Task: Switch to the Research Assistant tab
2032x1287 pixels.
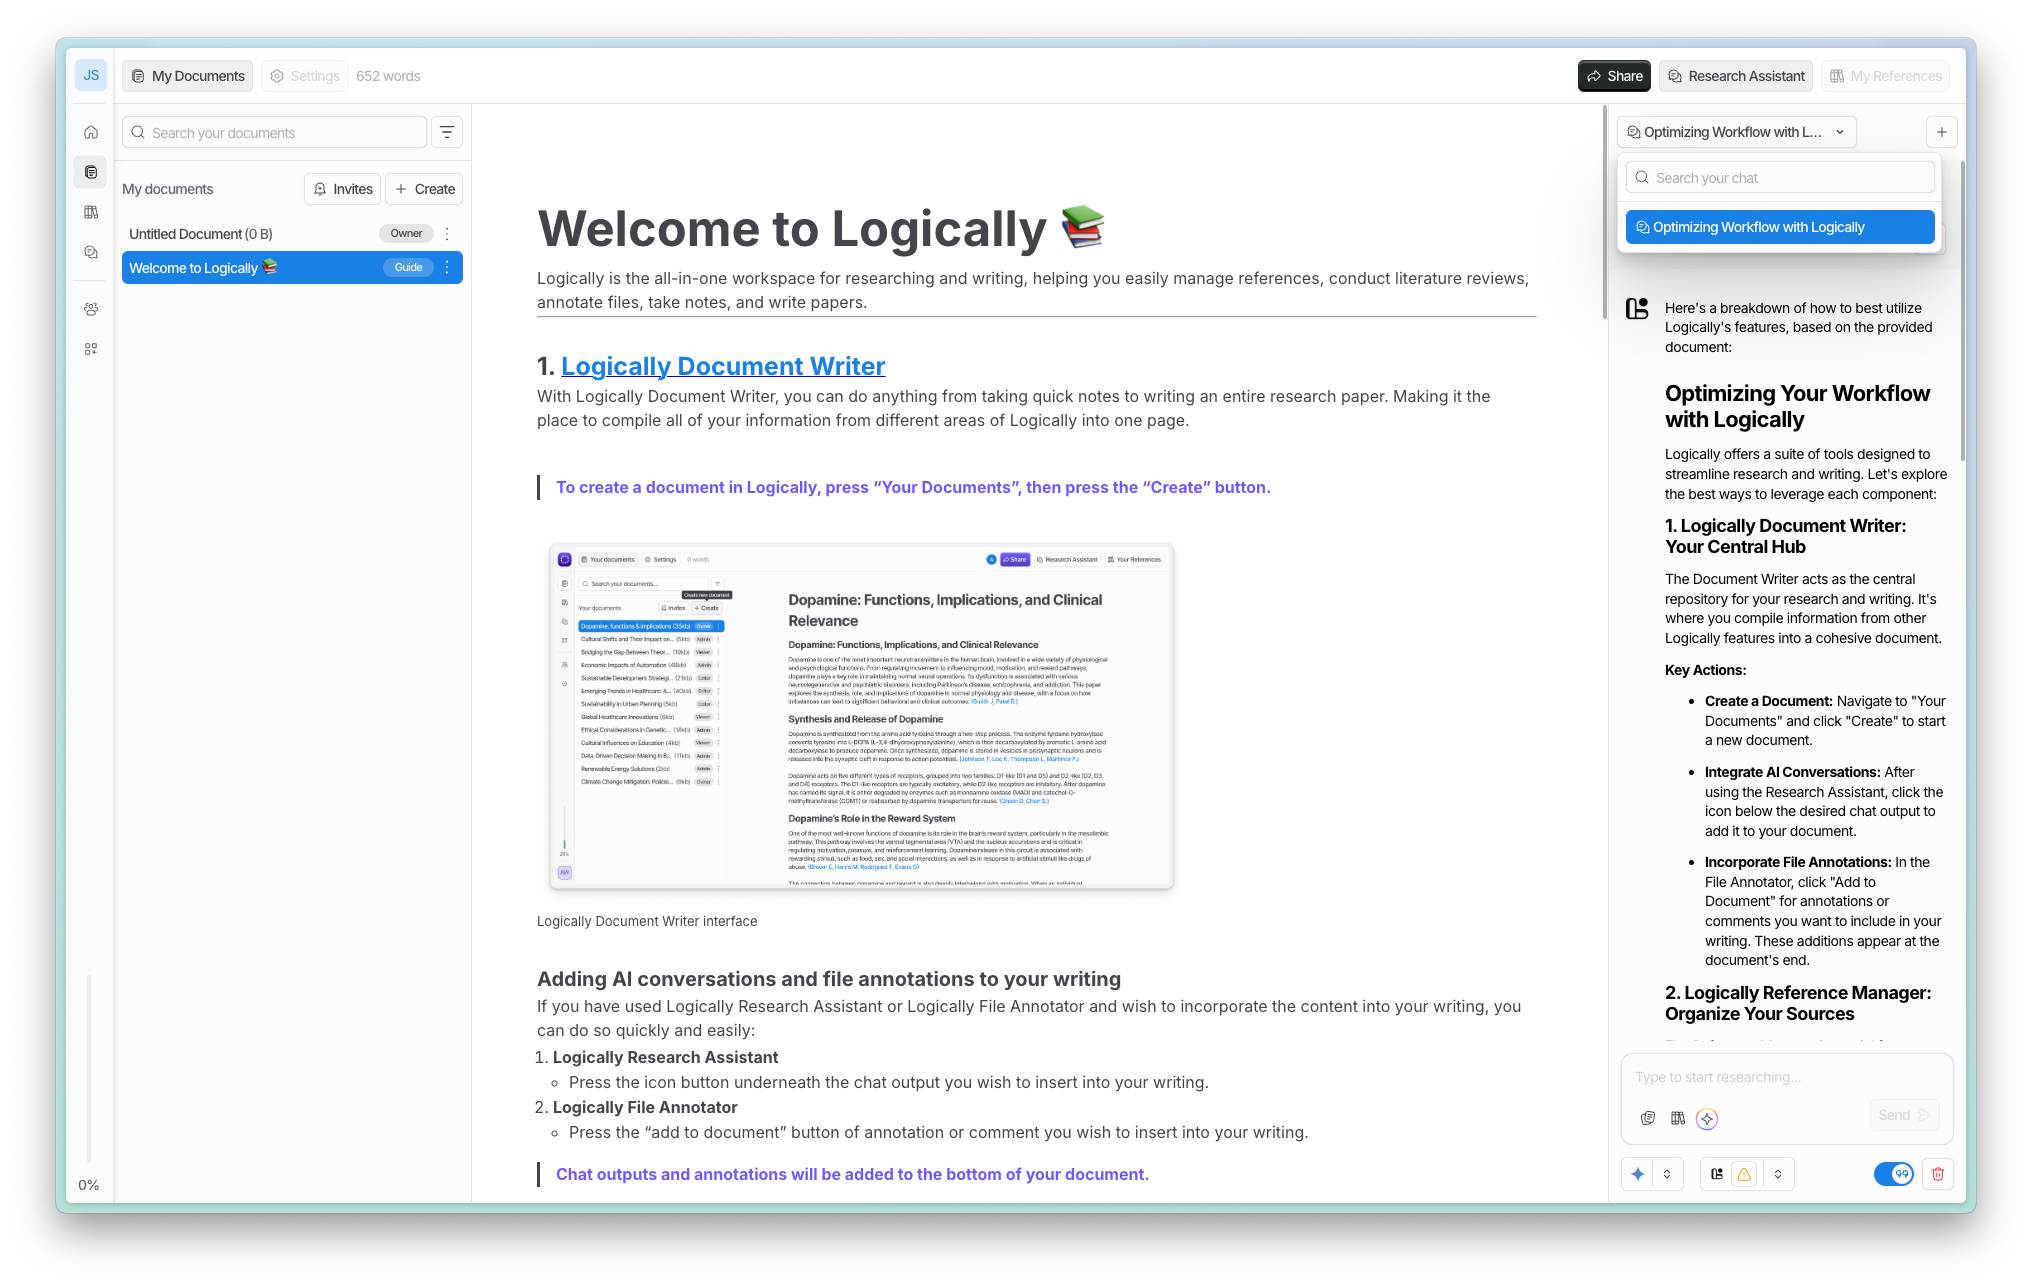Action: tap(1735, 76)
